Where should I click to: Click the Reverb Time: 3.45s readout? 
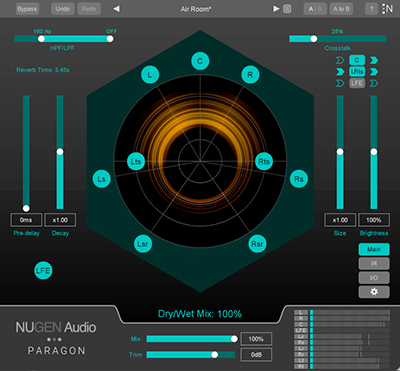click(x=43, y=70)
